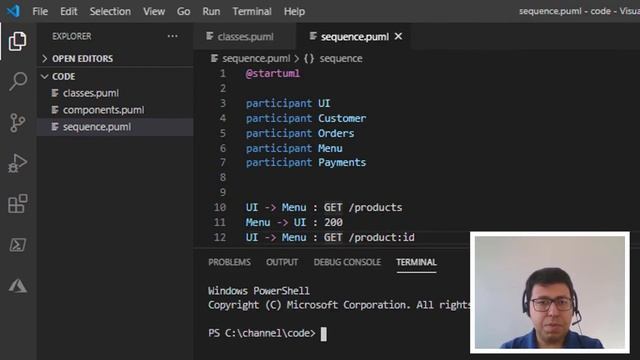This screenshot has width=640, height=360.
Task: Click the breadcrumb separator chevron after sequence.puml
Action: (x=297, y=59)
